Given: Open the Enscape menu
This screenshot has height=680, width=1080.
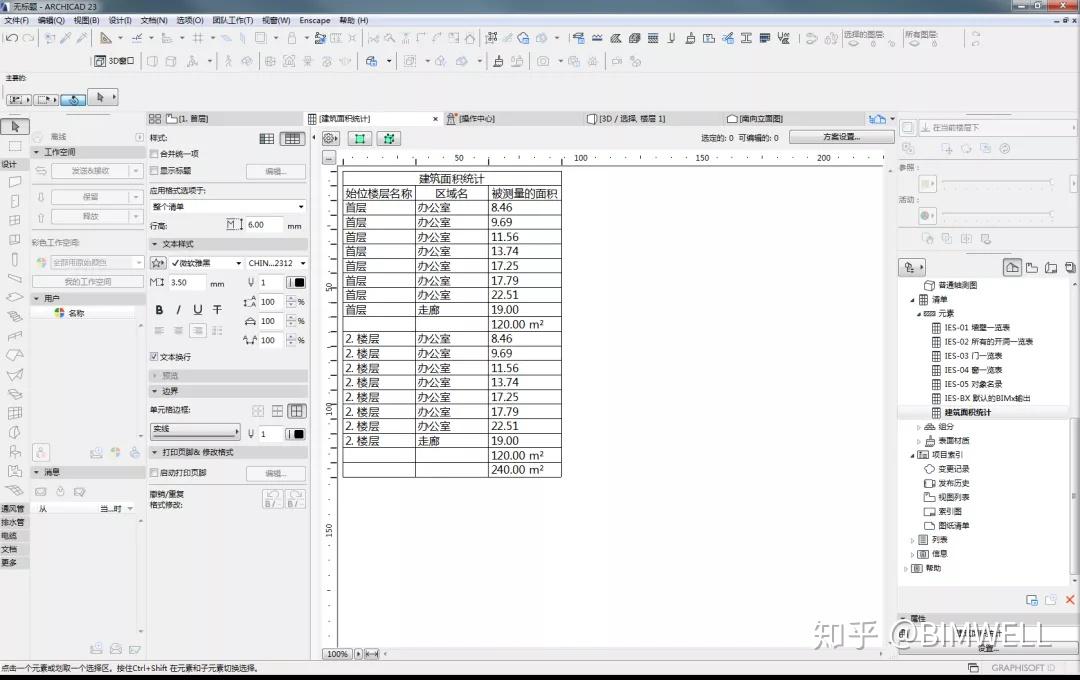Looking at the screenshot, I should pos(315,21).
